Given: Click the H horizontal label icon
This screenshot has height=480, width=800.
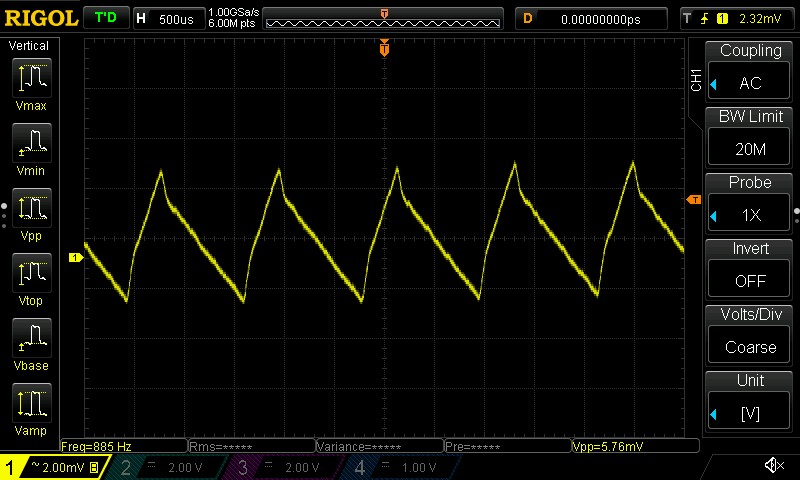Looking at the screenshot, I should coord(141,19).
